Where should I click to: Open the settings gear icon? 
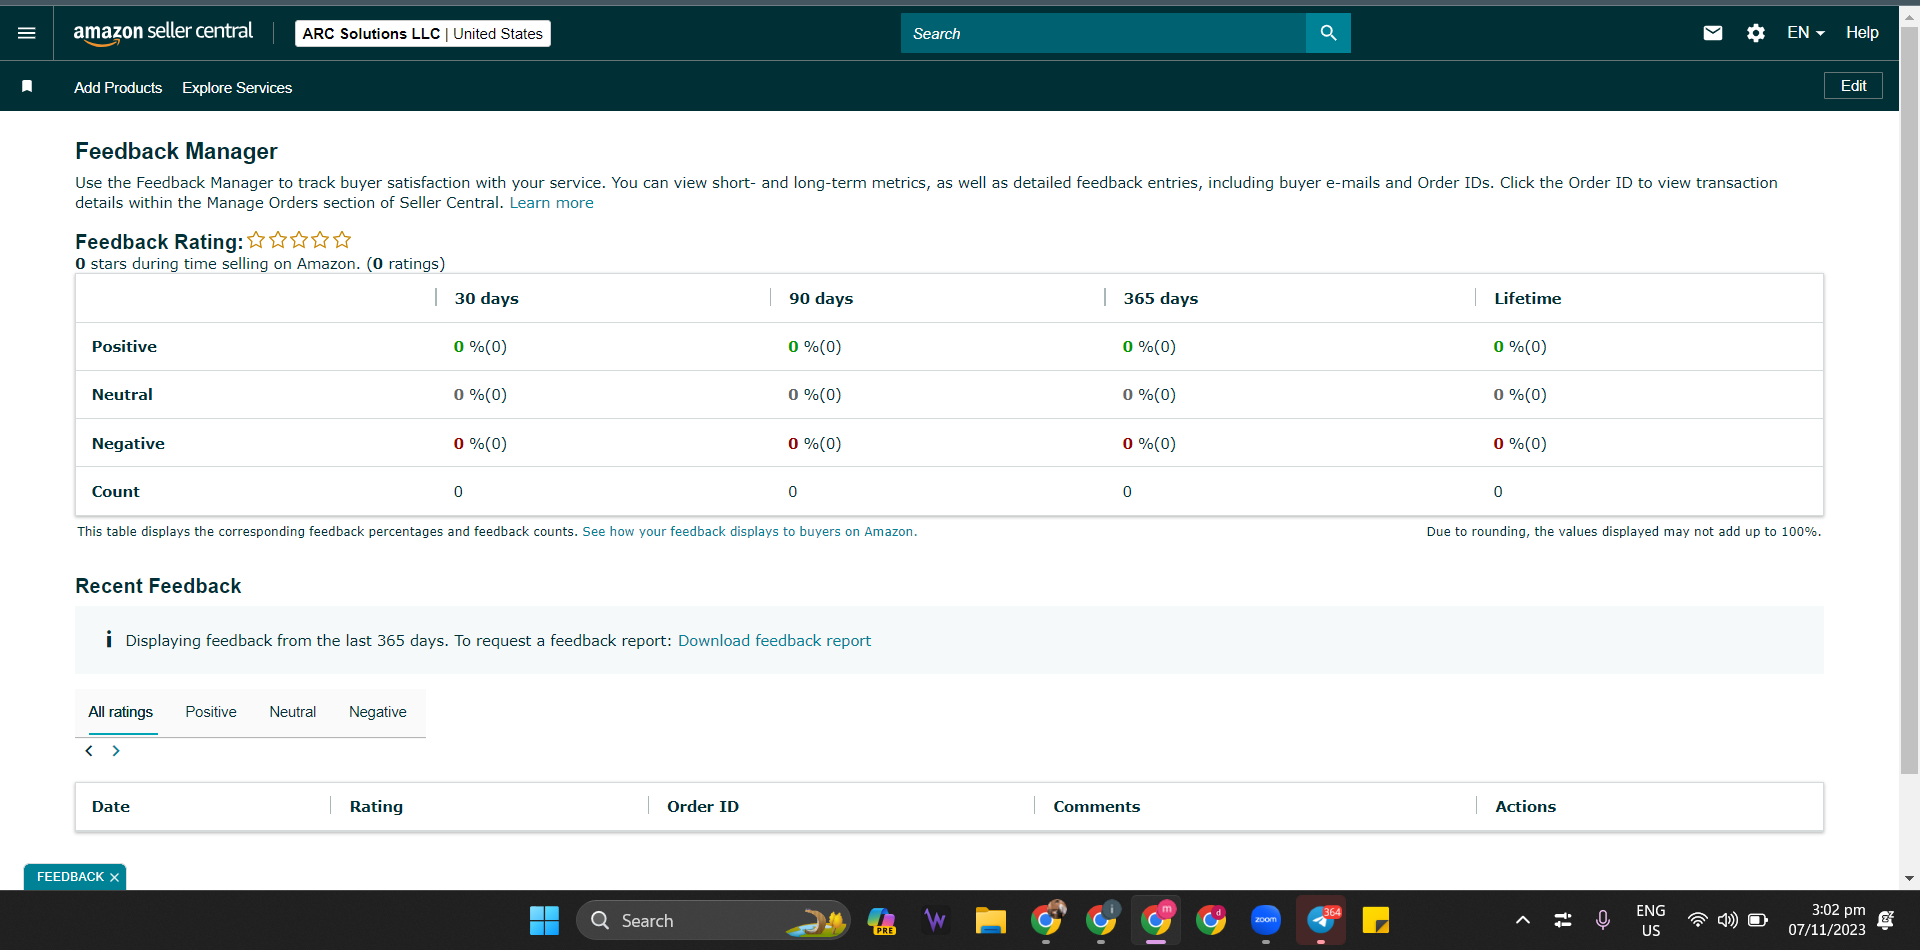coord(1756,33)
